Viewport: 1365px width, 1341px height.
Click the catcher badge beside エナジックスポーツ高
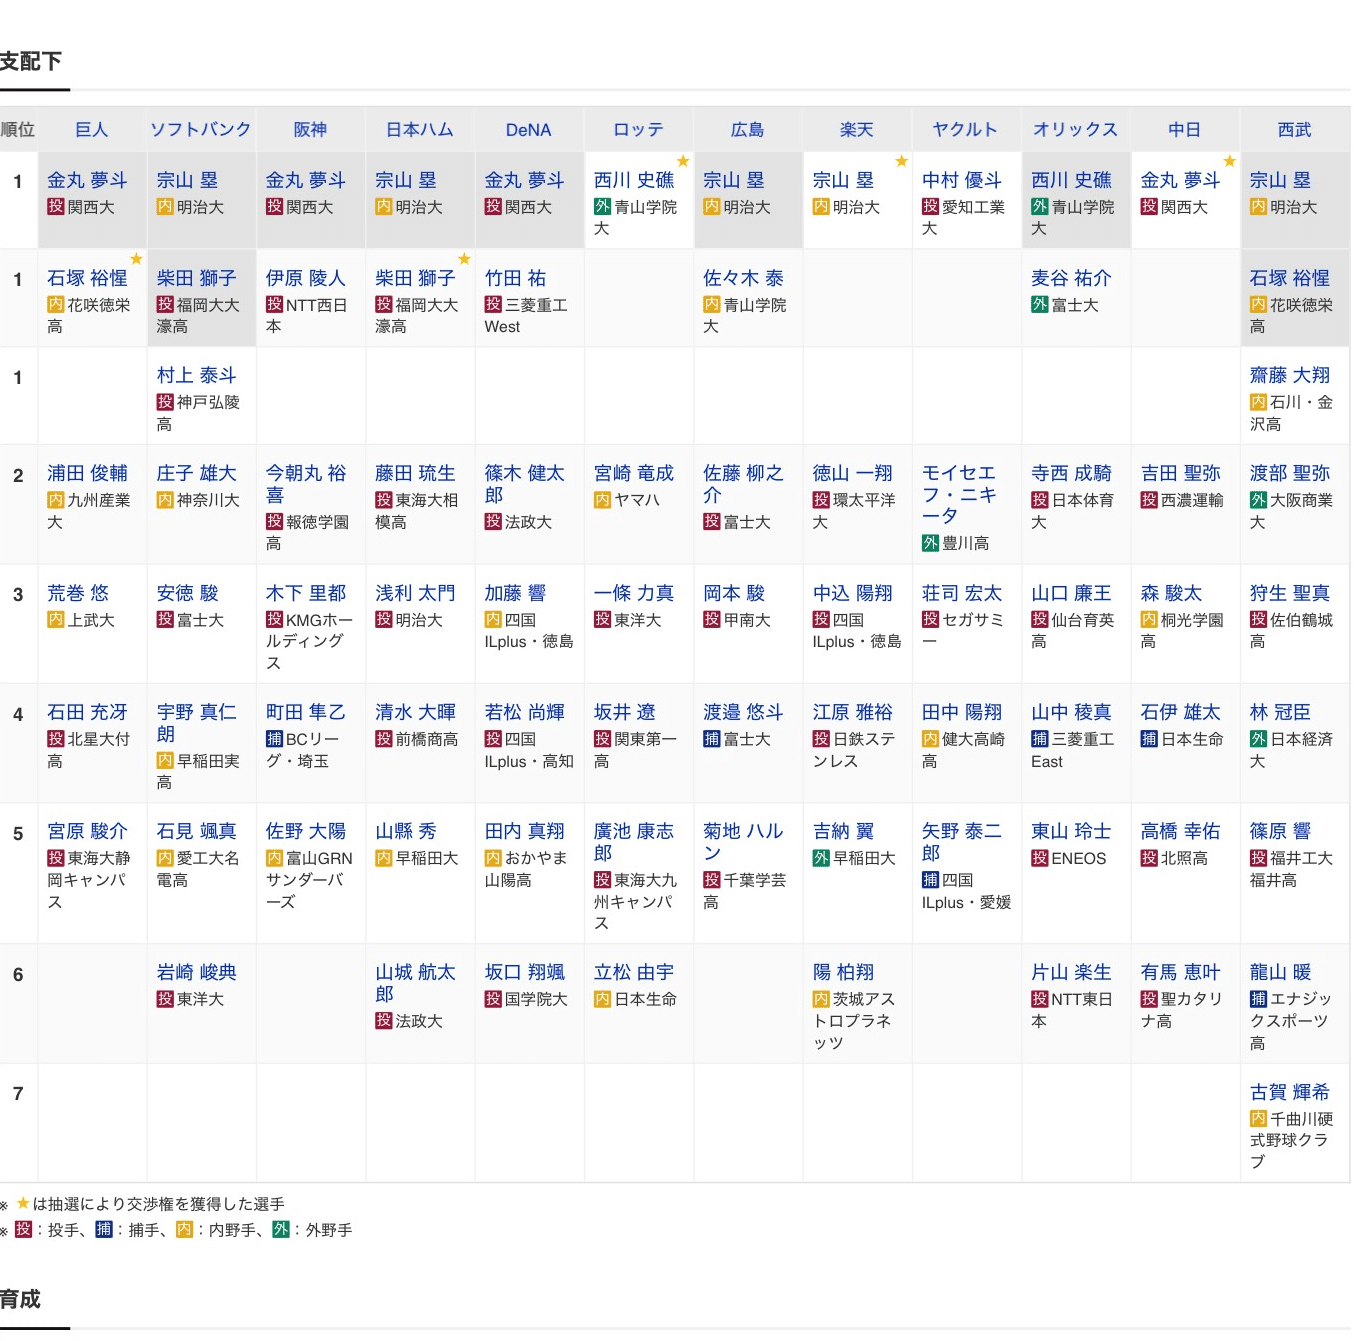point(1258,999)
